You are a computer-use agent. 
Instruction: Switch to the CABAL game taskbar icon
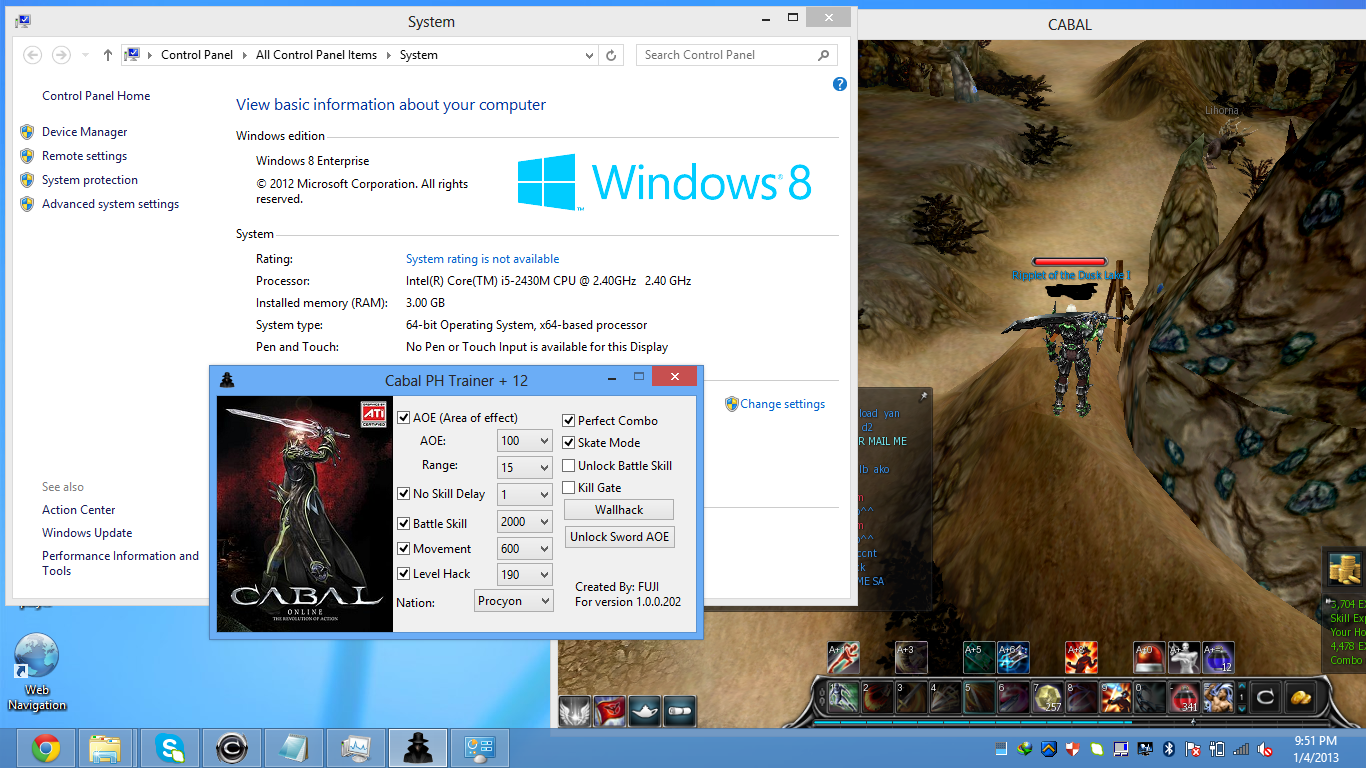[232, 748]
